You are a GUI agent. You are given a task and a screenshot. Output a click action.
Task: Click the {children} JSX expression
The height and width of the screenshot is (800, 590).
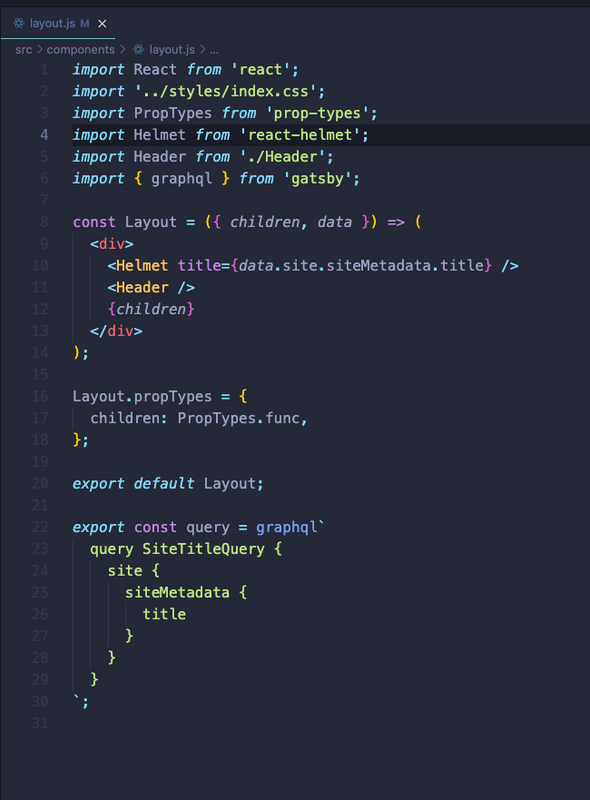click(151, 309)
